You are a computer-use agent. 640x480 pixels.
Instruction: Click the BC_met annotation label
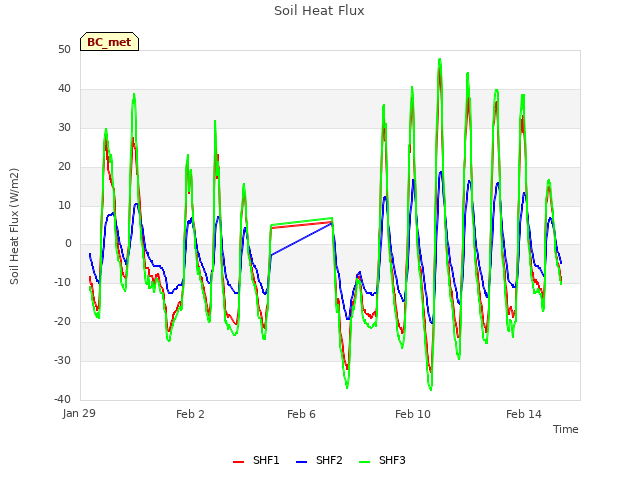pyautogui.click(x=109, y=42)
